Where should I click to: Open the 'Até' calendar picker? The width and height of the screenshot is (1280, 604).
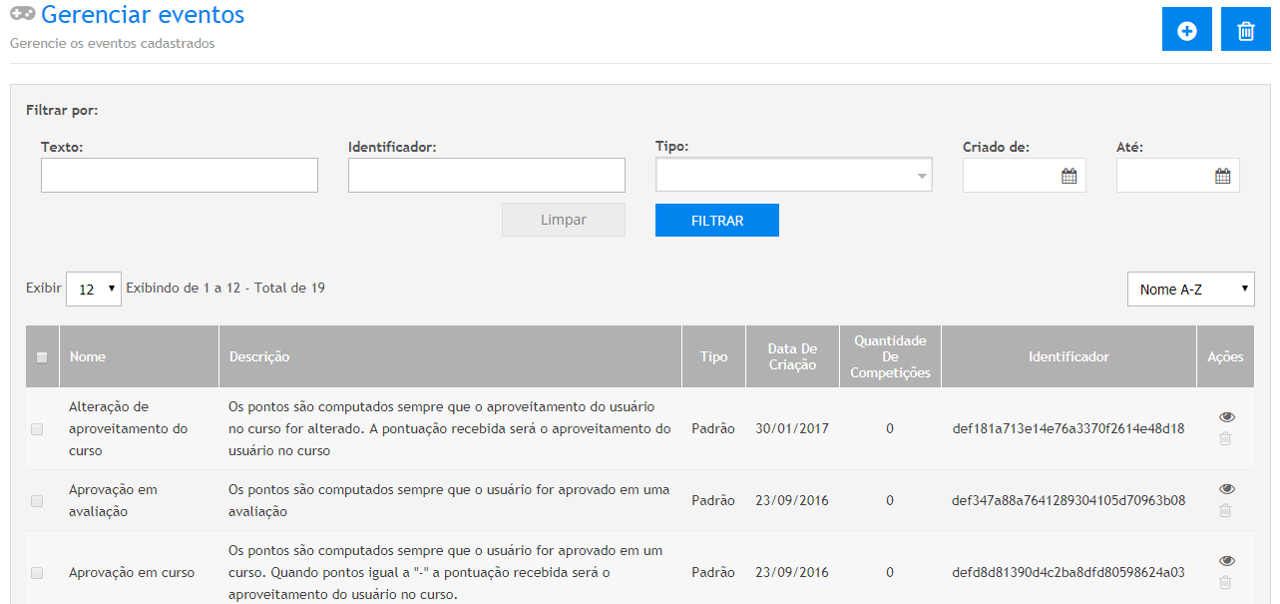point(1222,176)
